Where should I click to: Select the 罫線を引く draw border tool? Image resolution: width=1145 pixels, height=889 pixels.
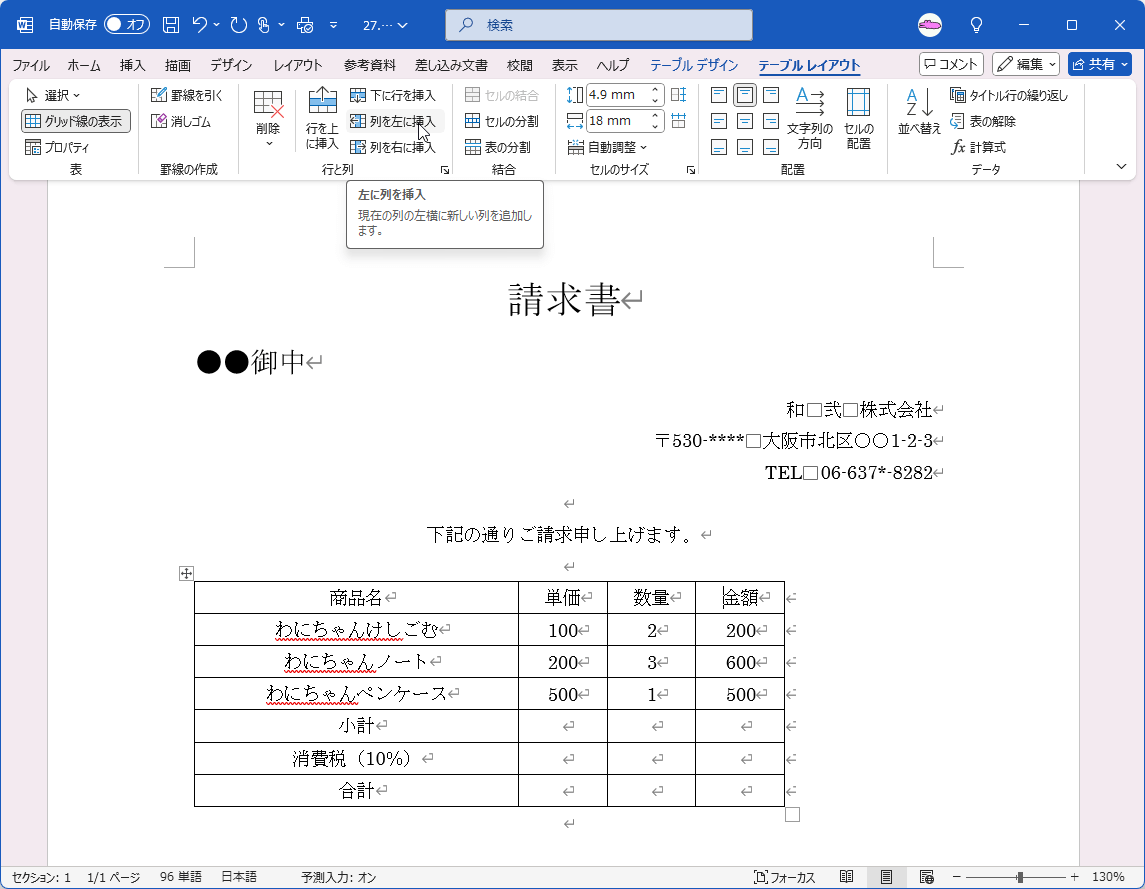186,94
